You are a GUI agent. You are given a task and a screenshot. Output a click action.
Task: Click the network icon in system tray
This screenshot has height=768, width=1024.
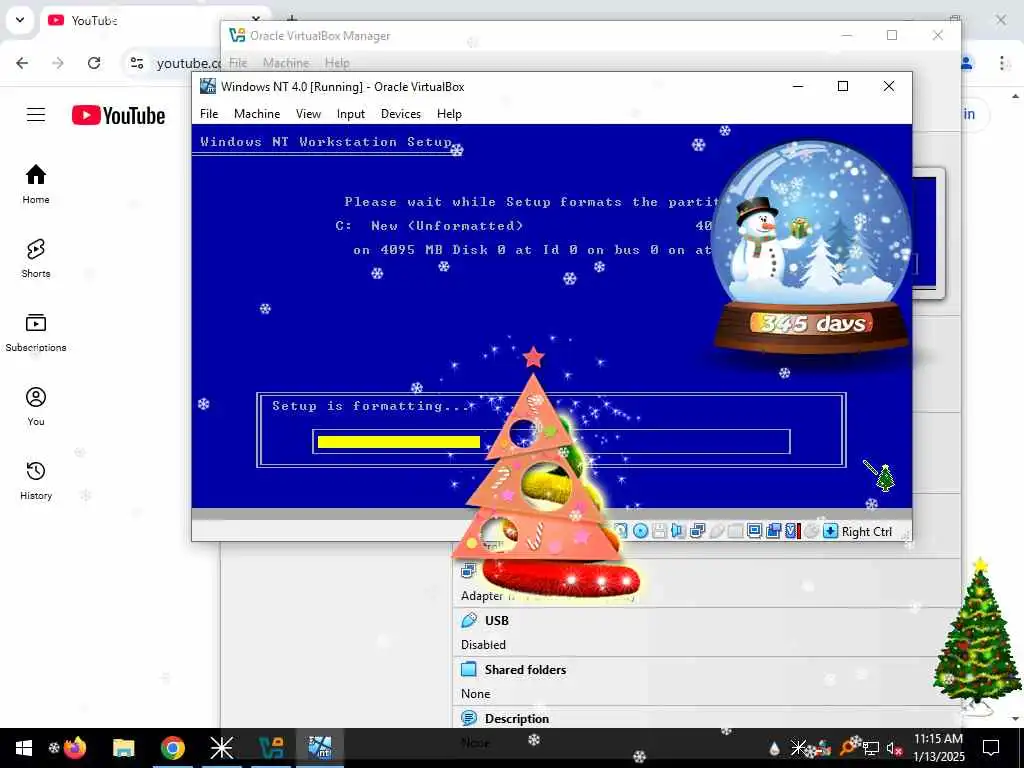[871, 748]
